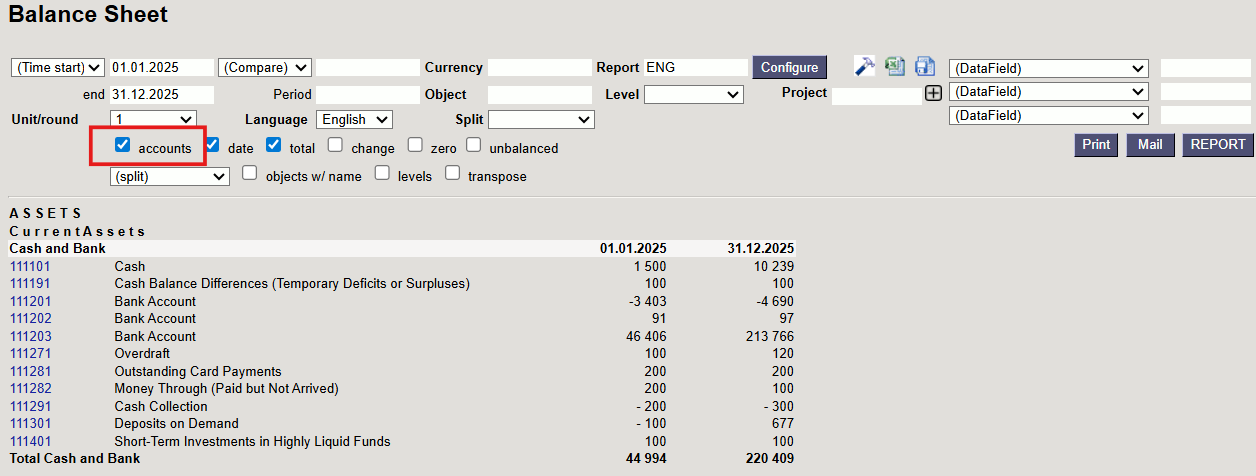Click the floppy disk save icon
The height and width of the screenshot is (476, 1256).
tap(924, 67)
